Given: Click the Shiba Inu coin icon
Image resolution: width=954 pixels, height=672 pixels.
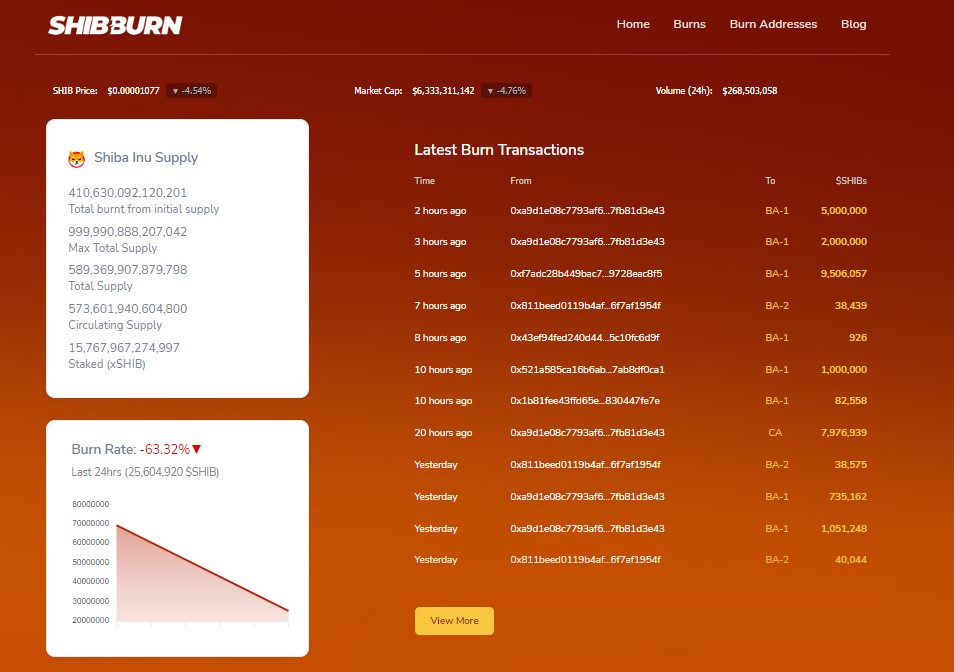Looking at the screenshot, I should pos(77,159).
